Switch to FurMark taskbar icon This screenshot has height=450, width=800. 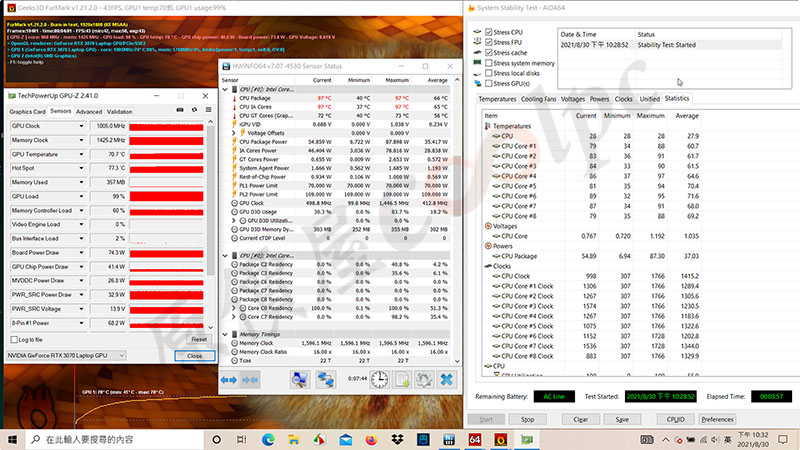coord(501,439)
